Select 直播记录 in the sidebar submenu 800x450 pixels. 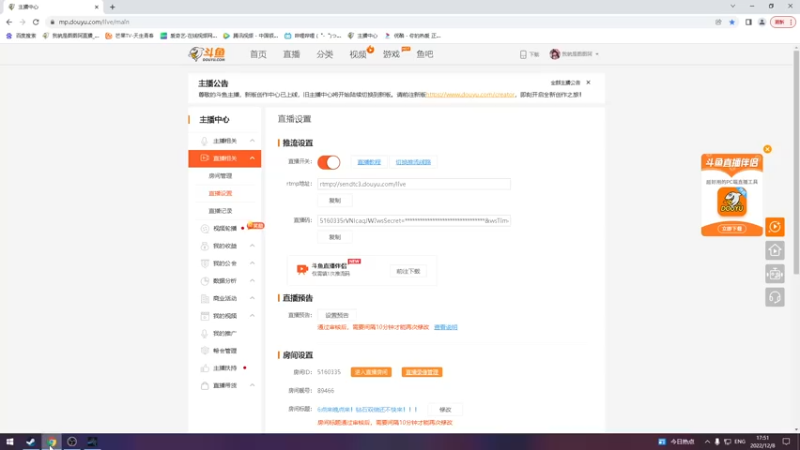tap(220, 211)
